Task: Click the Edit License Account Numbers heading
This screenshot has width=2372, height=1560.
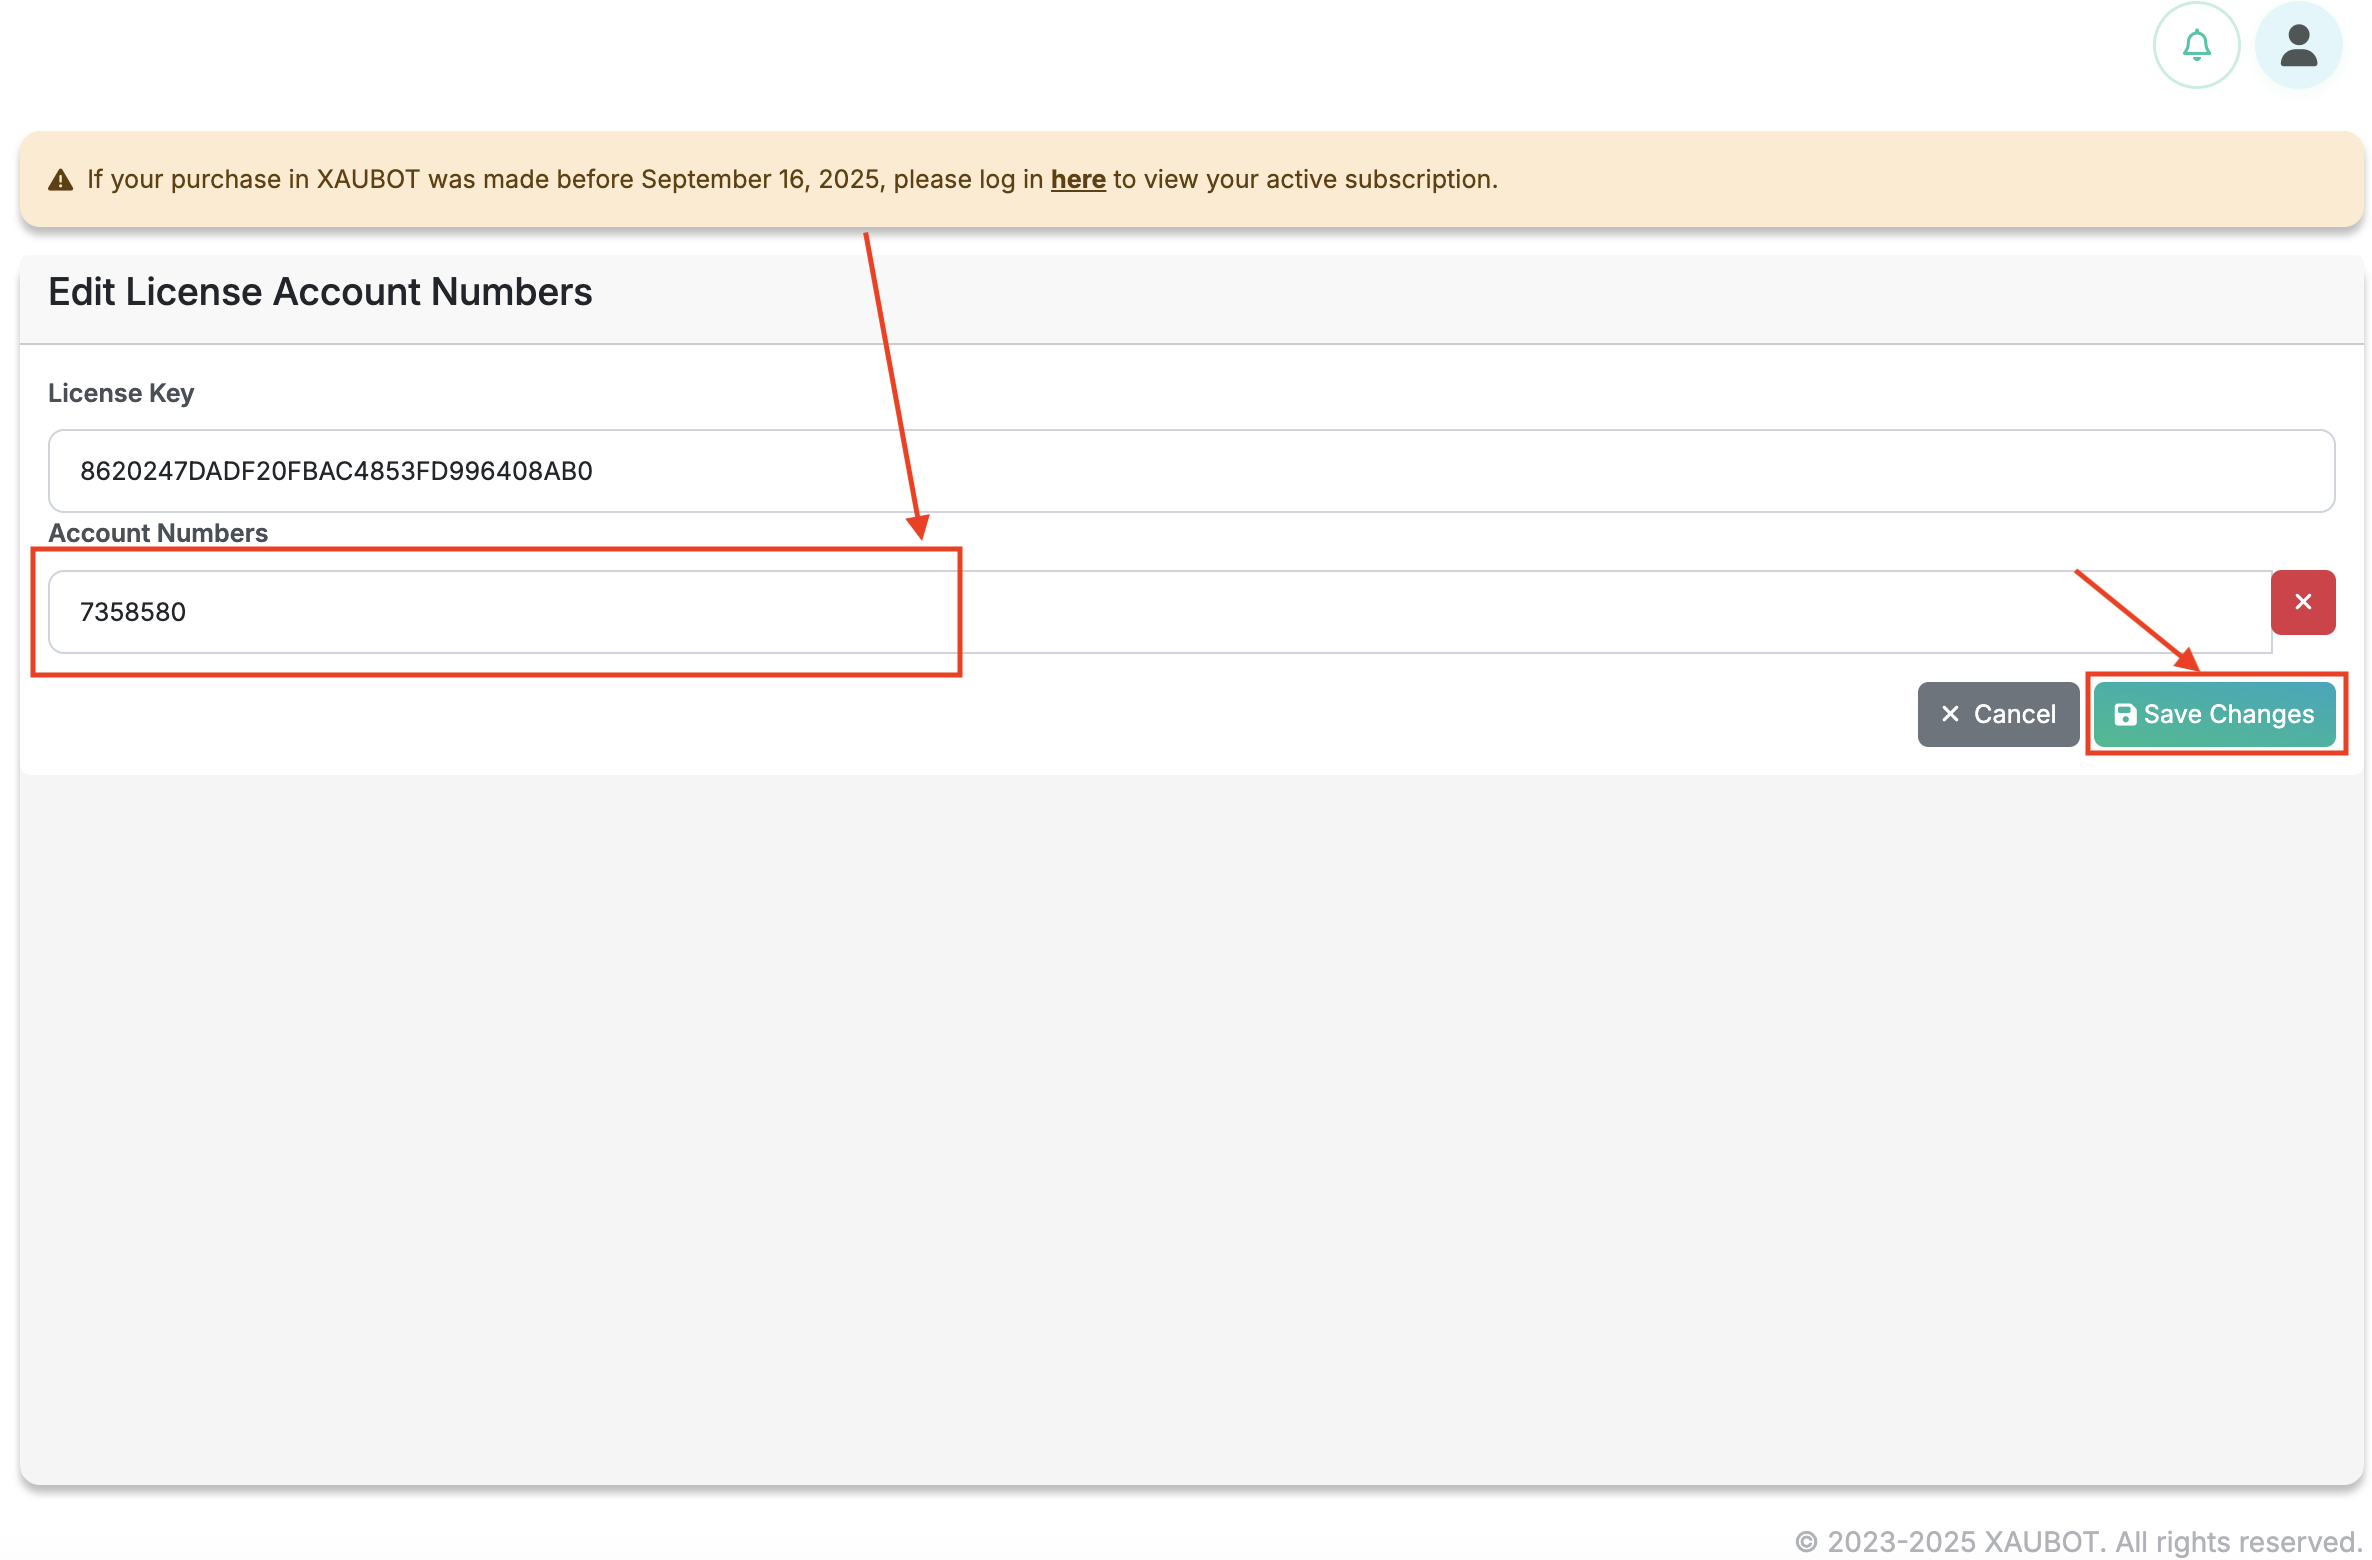Action: coord(320,292)
